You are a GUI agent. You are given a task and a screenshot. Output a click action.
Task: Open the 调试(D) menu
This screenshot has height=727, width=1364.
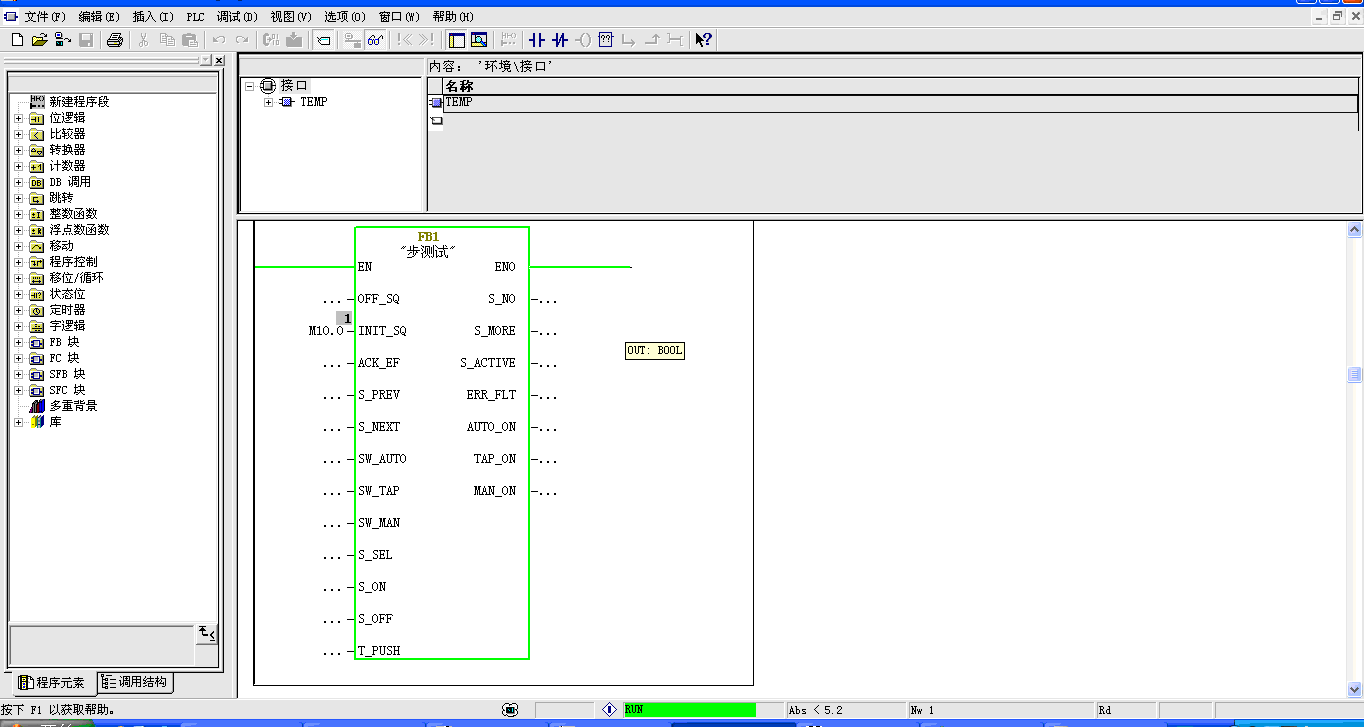coord(237,17)
